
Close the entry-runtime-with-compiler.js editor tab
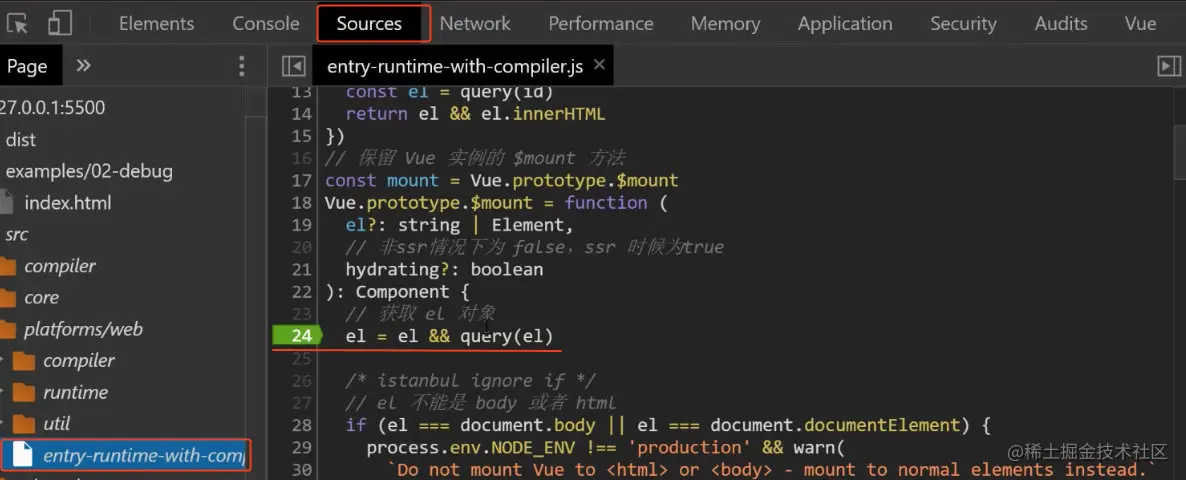click(599, 65)
